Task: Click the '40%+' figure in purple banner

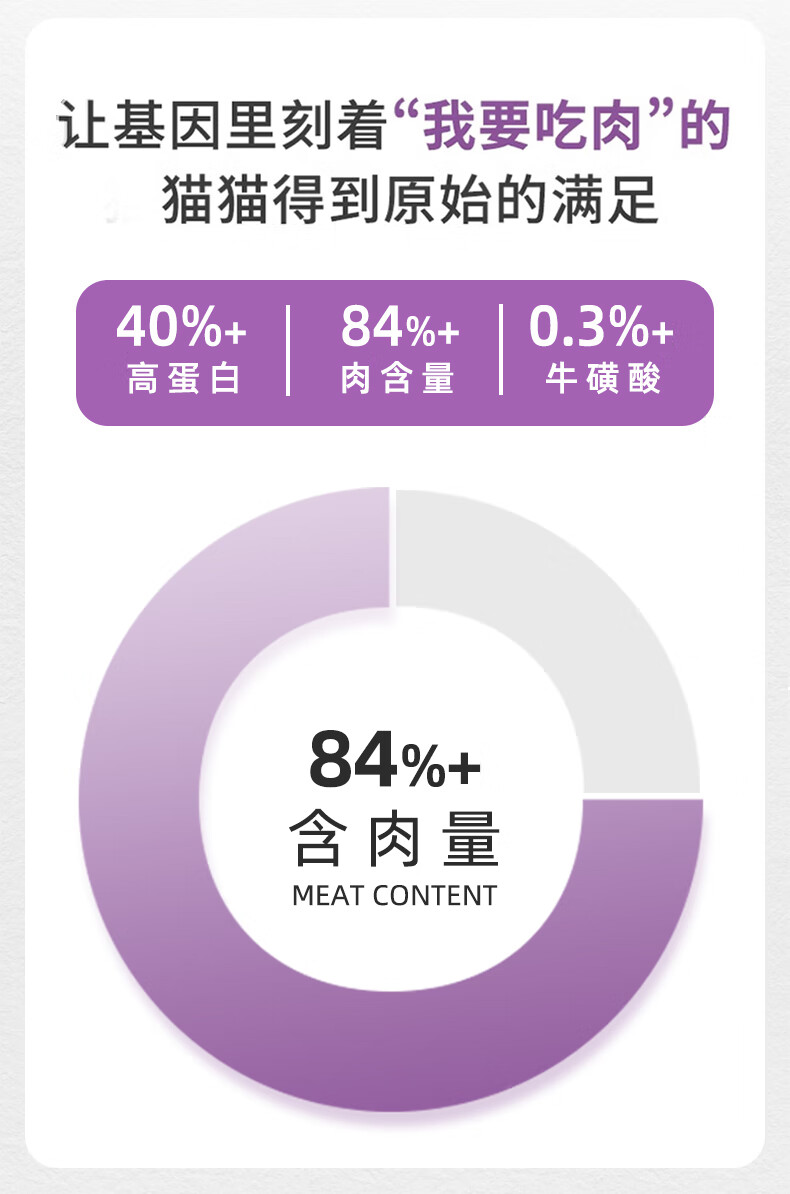Action: [x=181, y=327]
